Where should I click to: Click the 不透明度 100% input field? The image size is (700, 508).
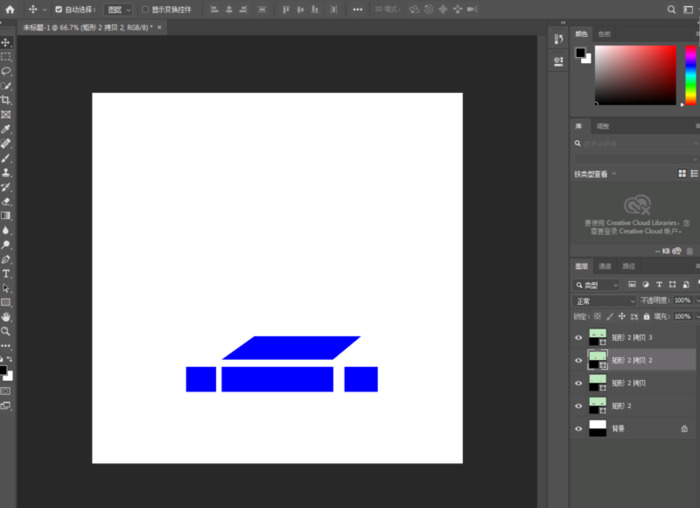click(x=682, y=300)
